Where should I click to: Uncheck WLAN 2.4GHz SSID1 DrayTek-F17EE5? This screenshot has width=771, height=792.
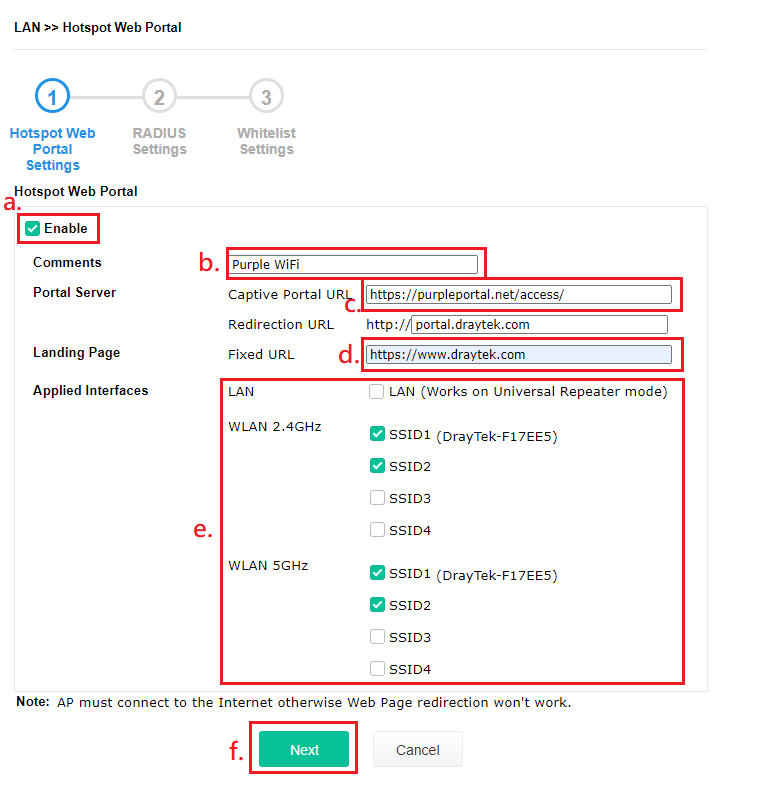point(377,434)
